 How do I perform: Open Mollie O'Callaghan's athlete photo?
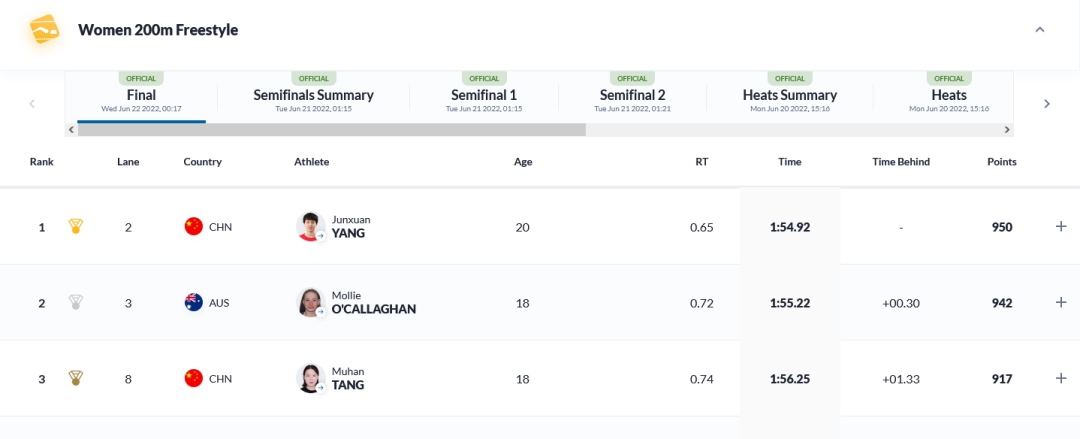pos(311,303)
